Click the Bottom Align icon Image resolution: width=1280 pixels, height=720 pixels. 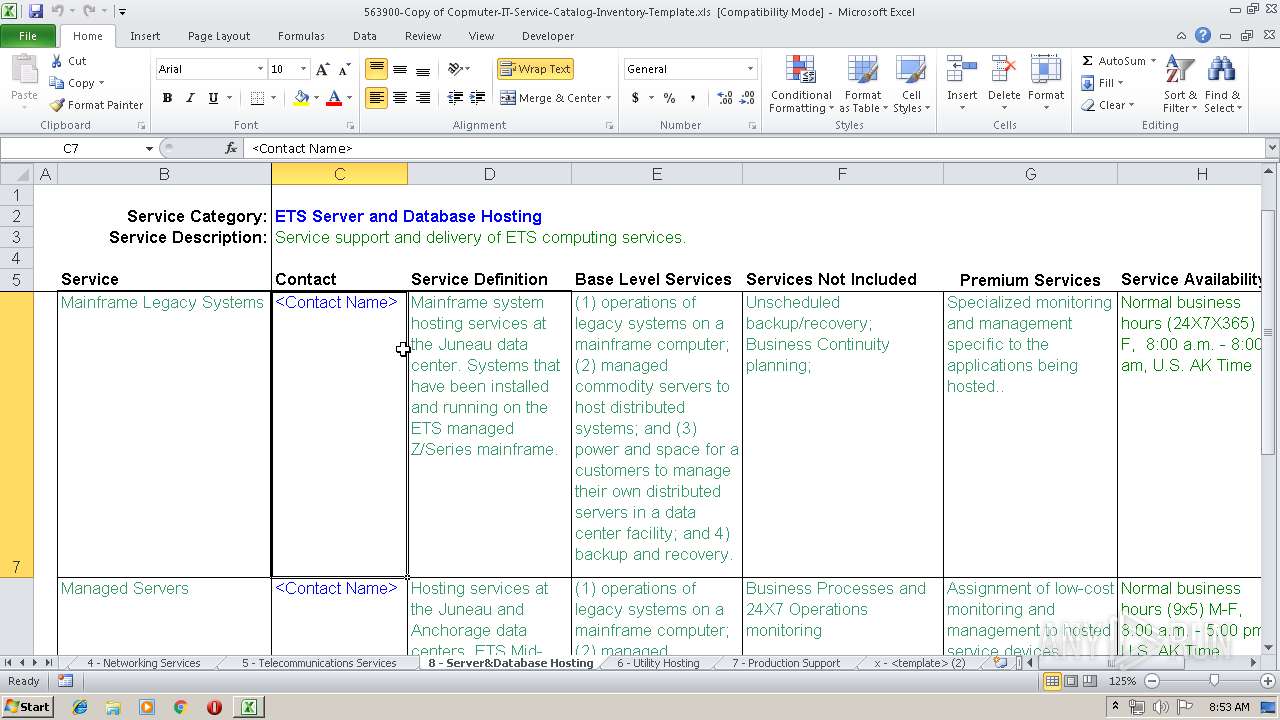423,69
